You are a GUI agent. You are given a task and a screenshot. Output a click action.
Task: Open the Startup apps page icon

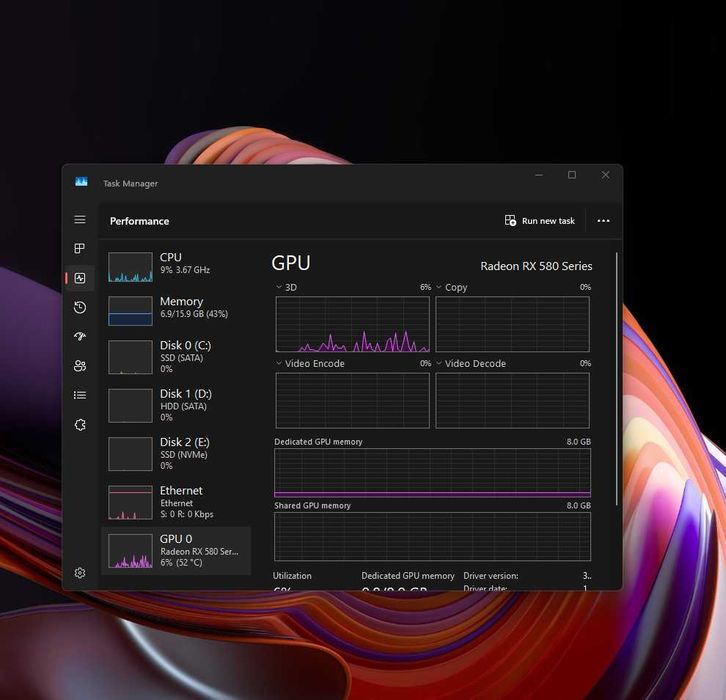(80, 337)
